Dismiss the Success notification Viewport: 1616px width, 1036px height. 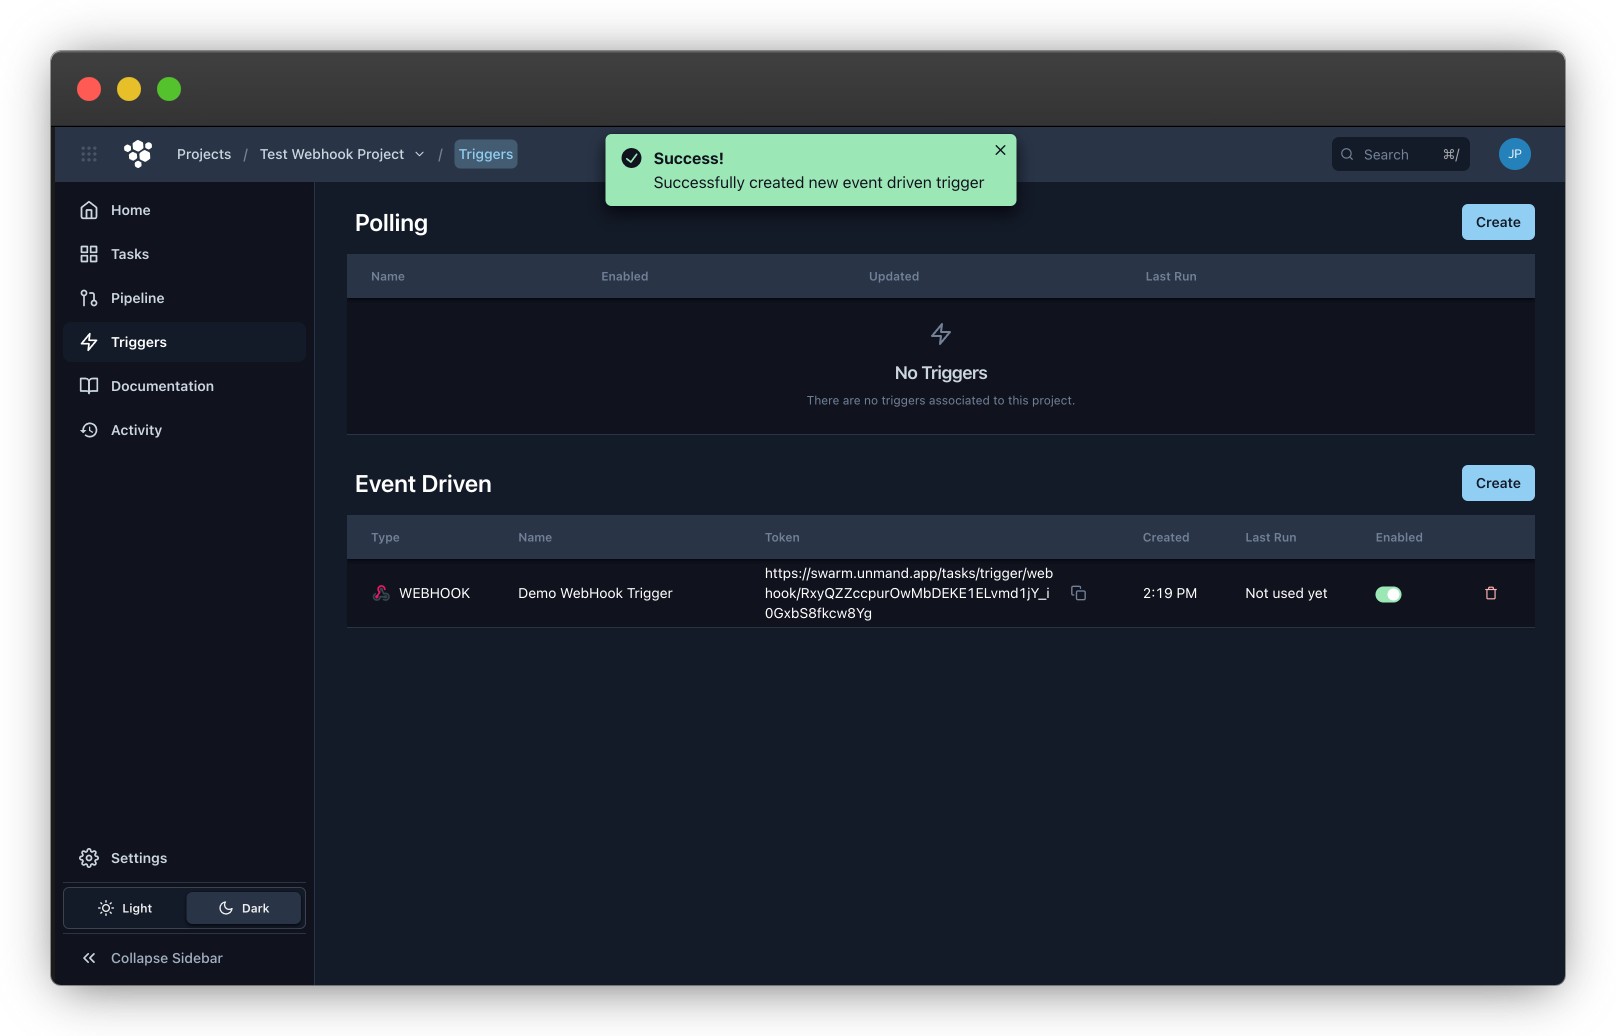pyautogui.click(x=1000, y=150)
